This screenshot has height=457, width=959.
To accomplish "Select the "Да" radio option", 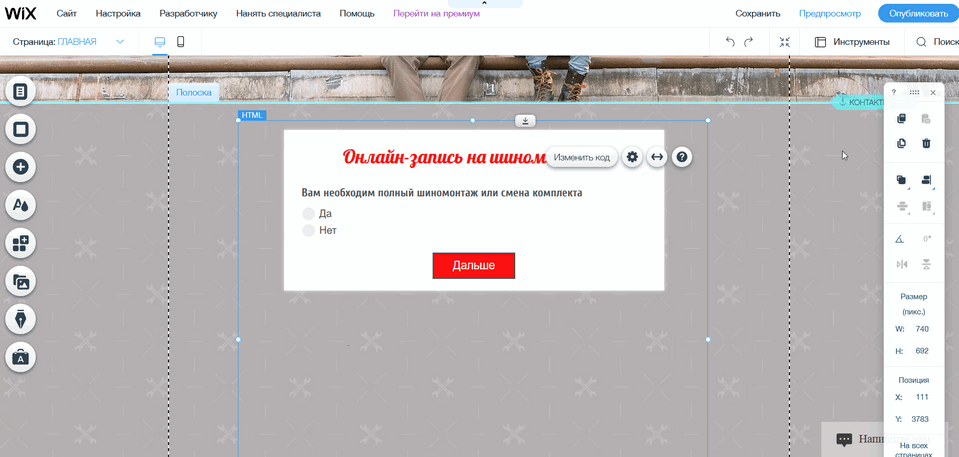I will pos(309,214).
